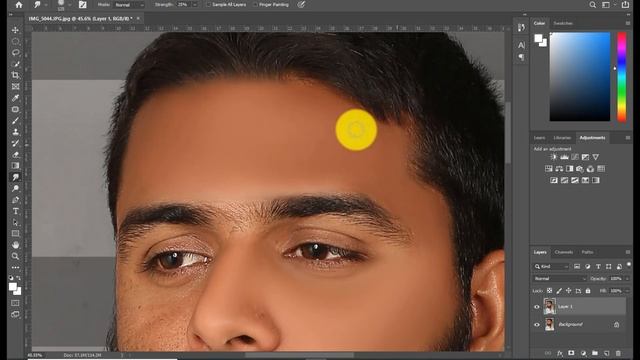Open the smudge Mode dropdown
The width and height of the screenshot is (640, 360).
pyautogui.click(x=129, y=5)
